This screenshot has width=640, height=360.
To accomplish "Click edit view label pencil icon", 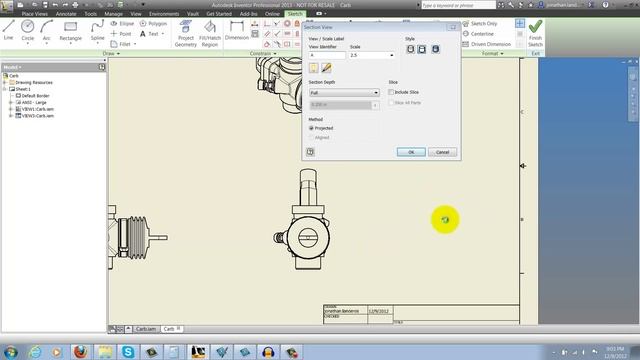I will (x=326, y=68).
